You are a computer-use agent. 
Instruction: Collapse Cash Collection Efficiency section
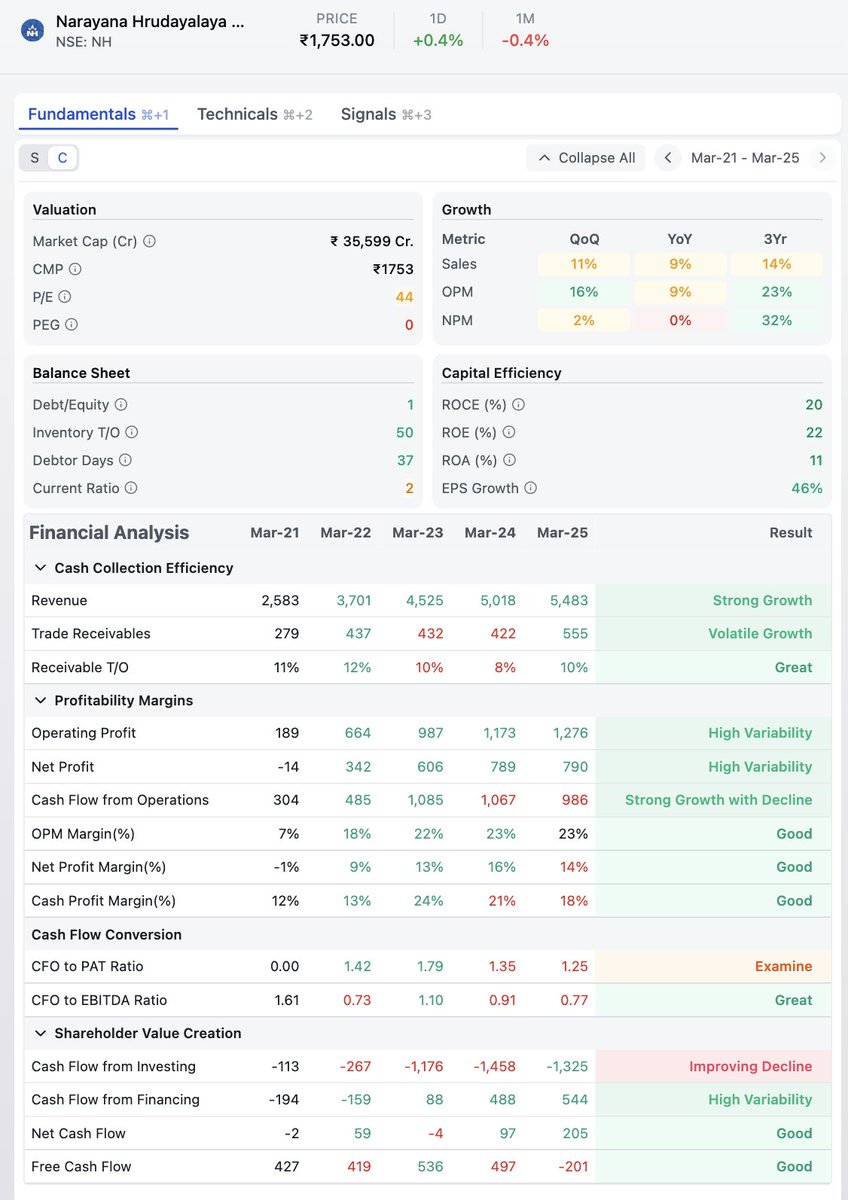[x=40, y=568]
